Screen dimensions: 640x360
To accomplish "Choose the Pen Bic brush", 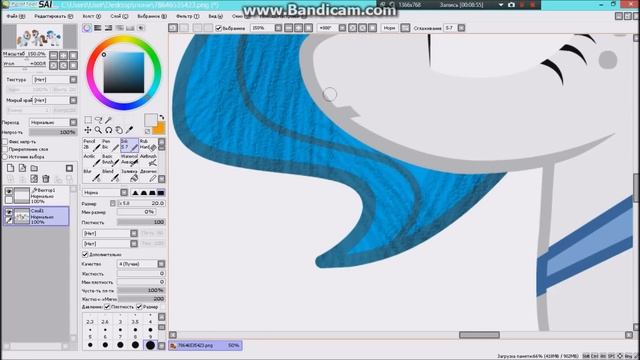I will (110, 144).
